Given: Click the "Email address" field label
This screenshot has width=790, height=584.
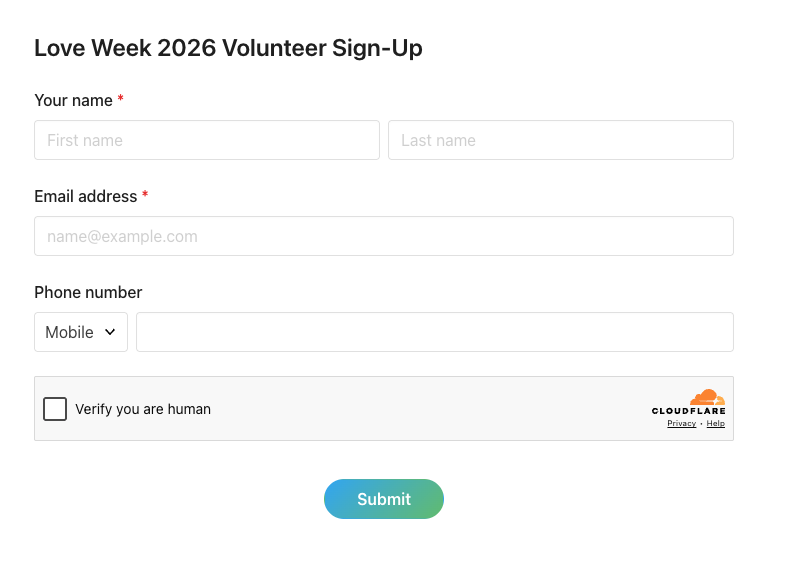Looking at the screenshot, I should 85,196.
